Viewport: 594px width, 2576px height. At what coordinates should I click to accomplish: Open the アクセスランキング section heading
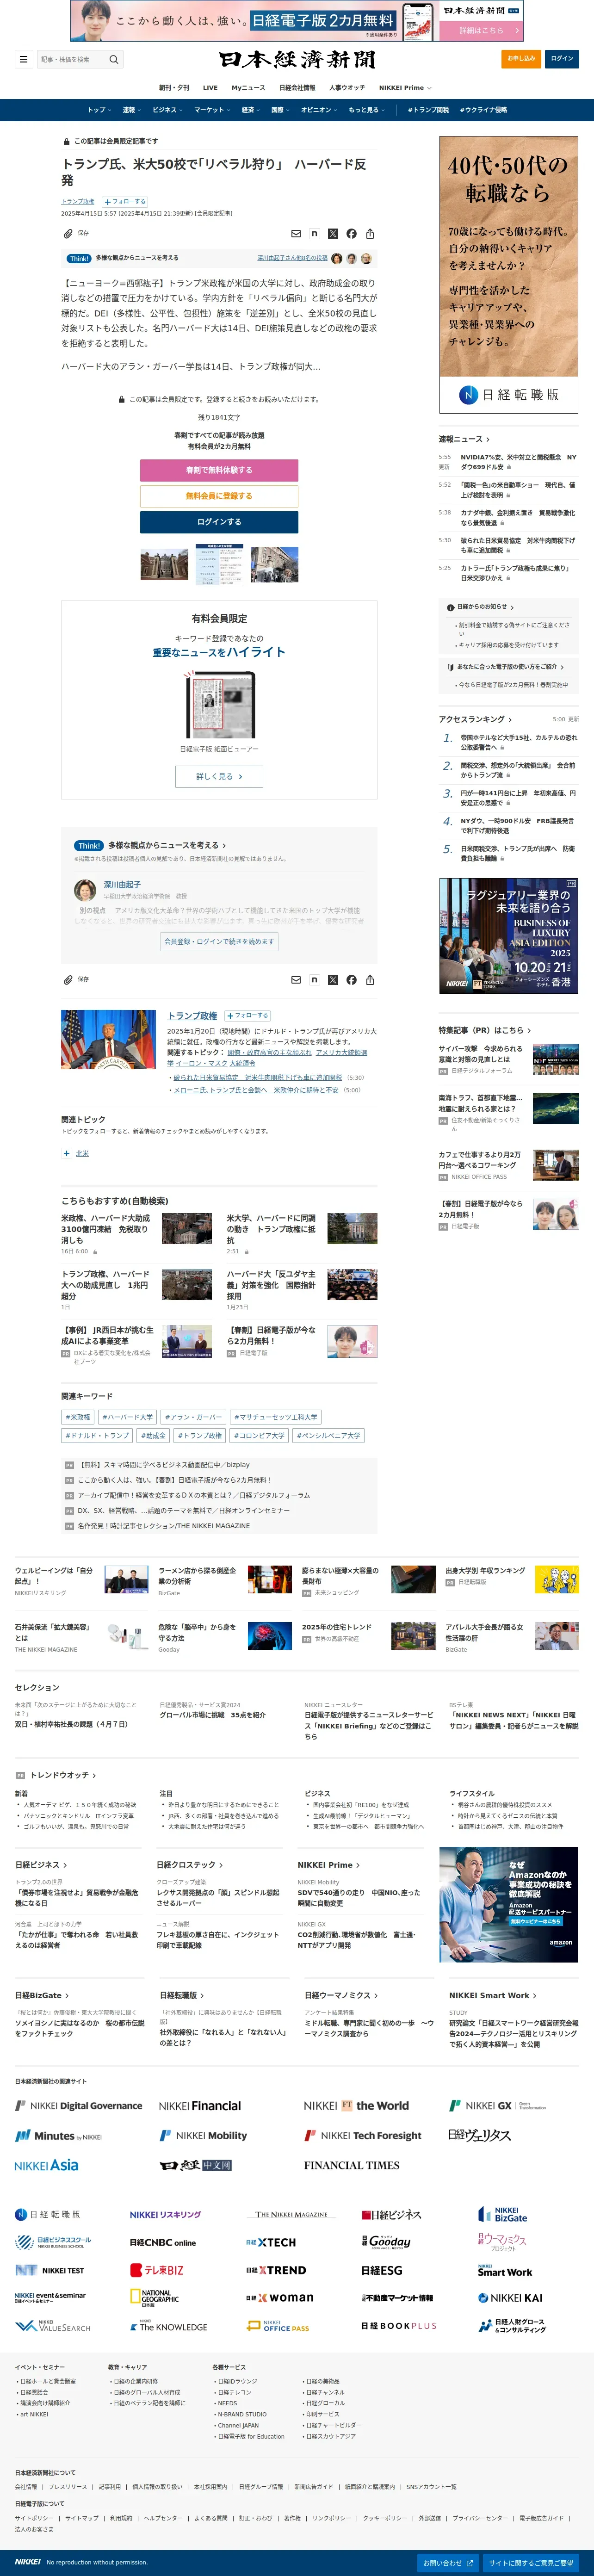pyautogui.click(x=475, y=719)
